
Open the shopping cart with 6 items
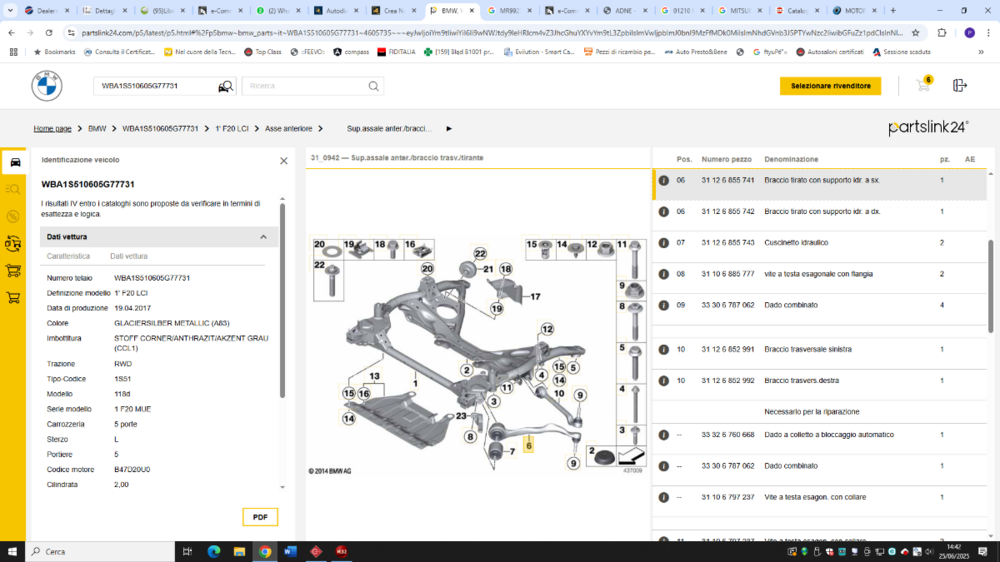click(922, 86)
